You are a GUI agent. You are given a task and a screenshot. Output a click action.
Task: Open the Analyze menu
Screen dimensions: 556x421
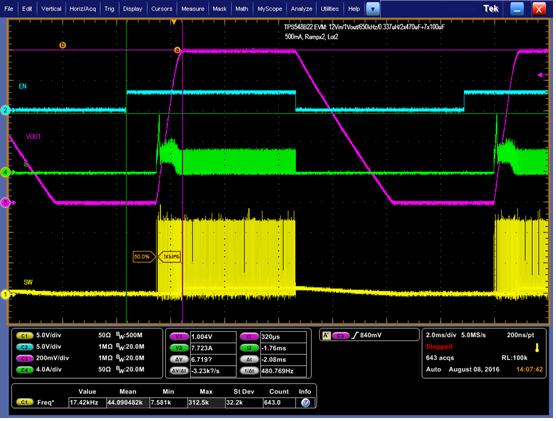[x=301, y=9]
